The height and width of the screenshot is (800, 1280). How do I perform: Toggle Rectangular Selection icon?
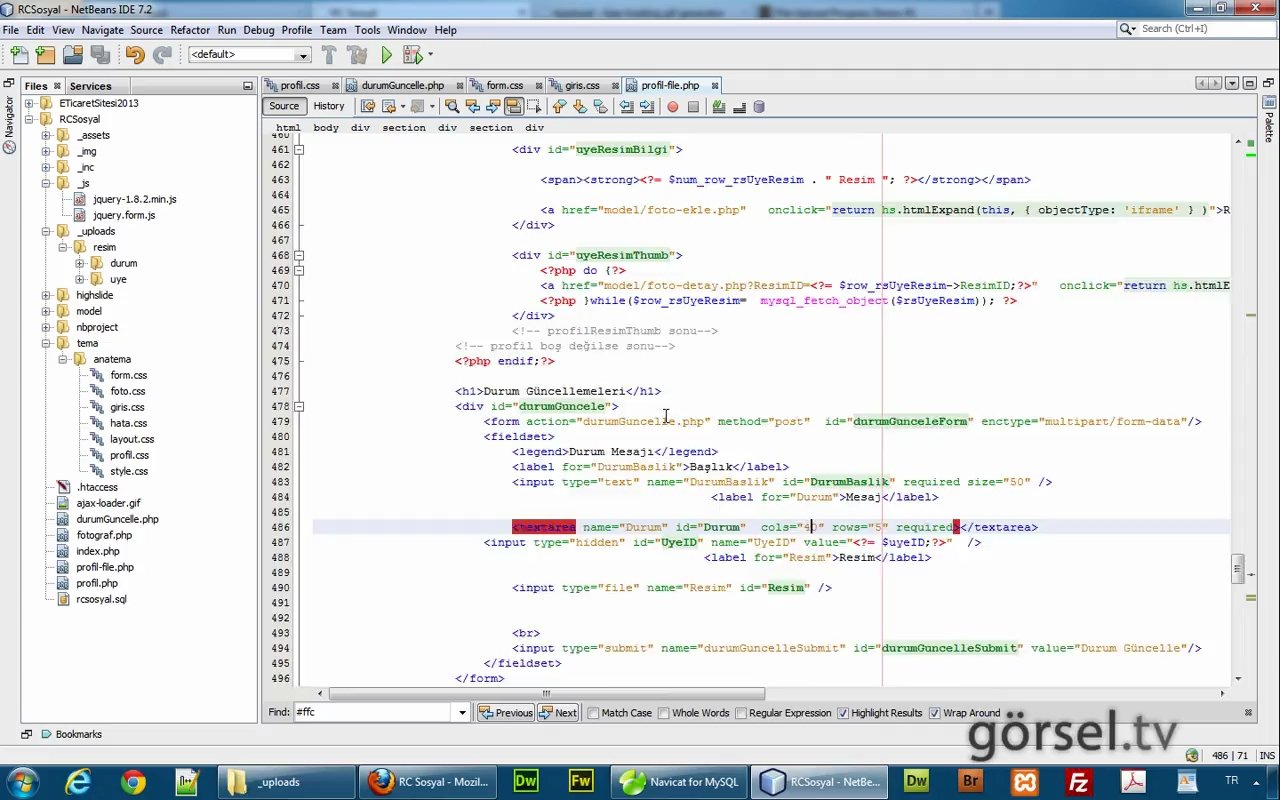point(534,106)
